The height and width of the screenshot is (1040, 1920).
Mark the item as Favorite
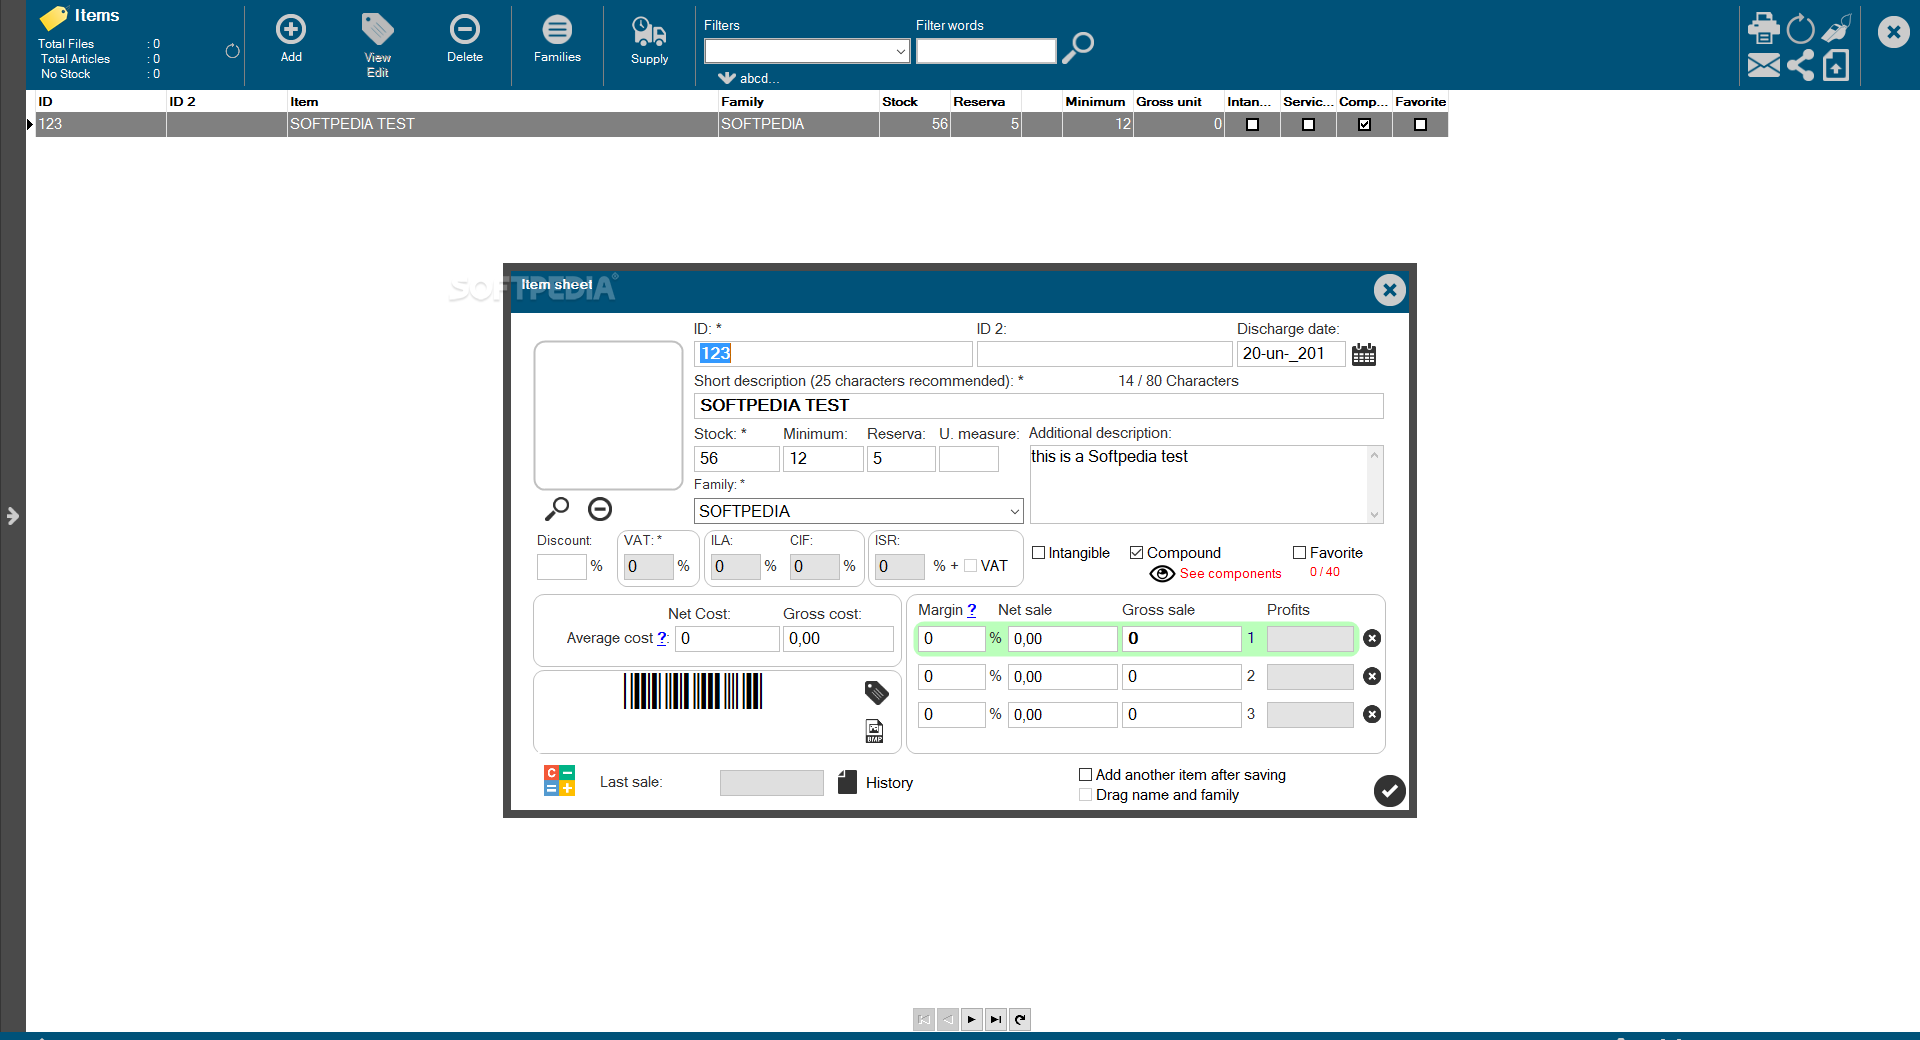pyautogui.click(x=1299, y=553)
